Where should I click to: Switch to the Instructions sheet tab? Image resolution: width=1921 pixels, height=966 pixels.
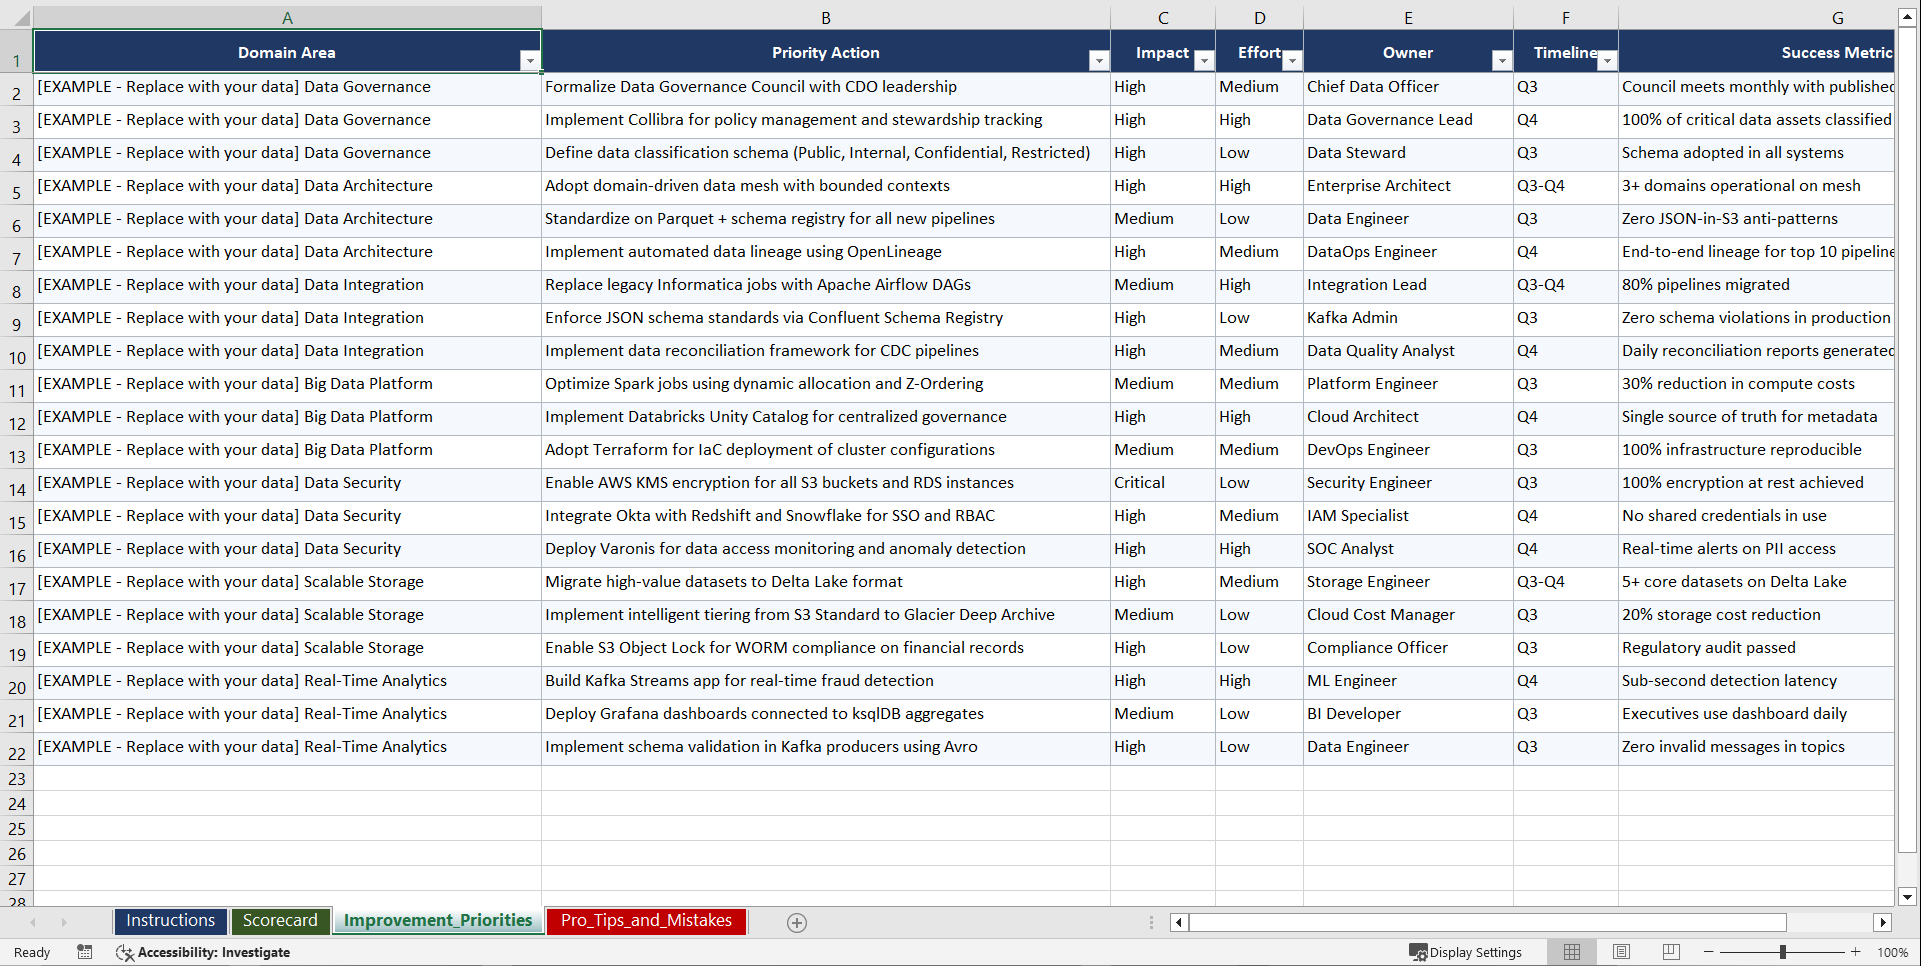(x=170, y=921)
